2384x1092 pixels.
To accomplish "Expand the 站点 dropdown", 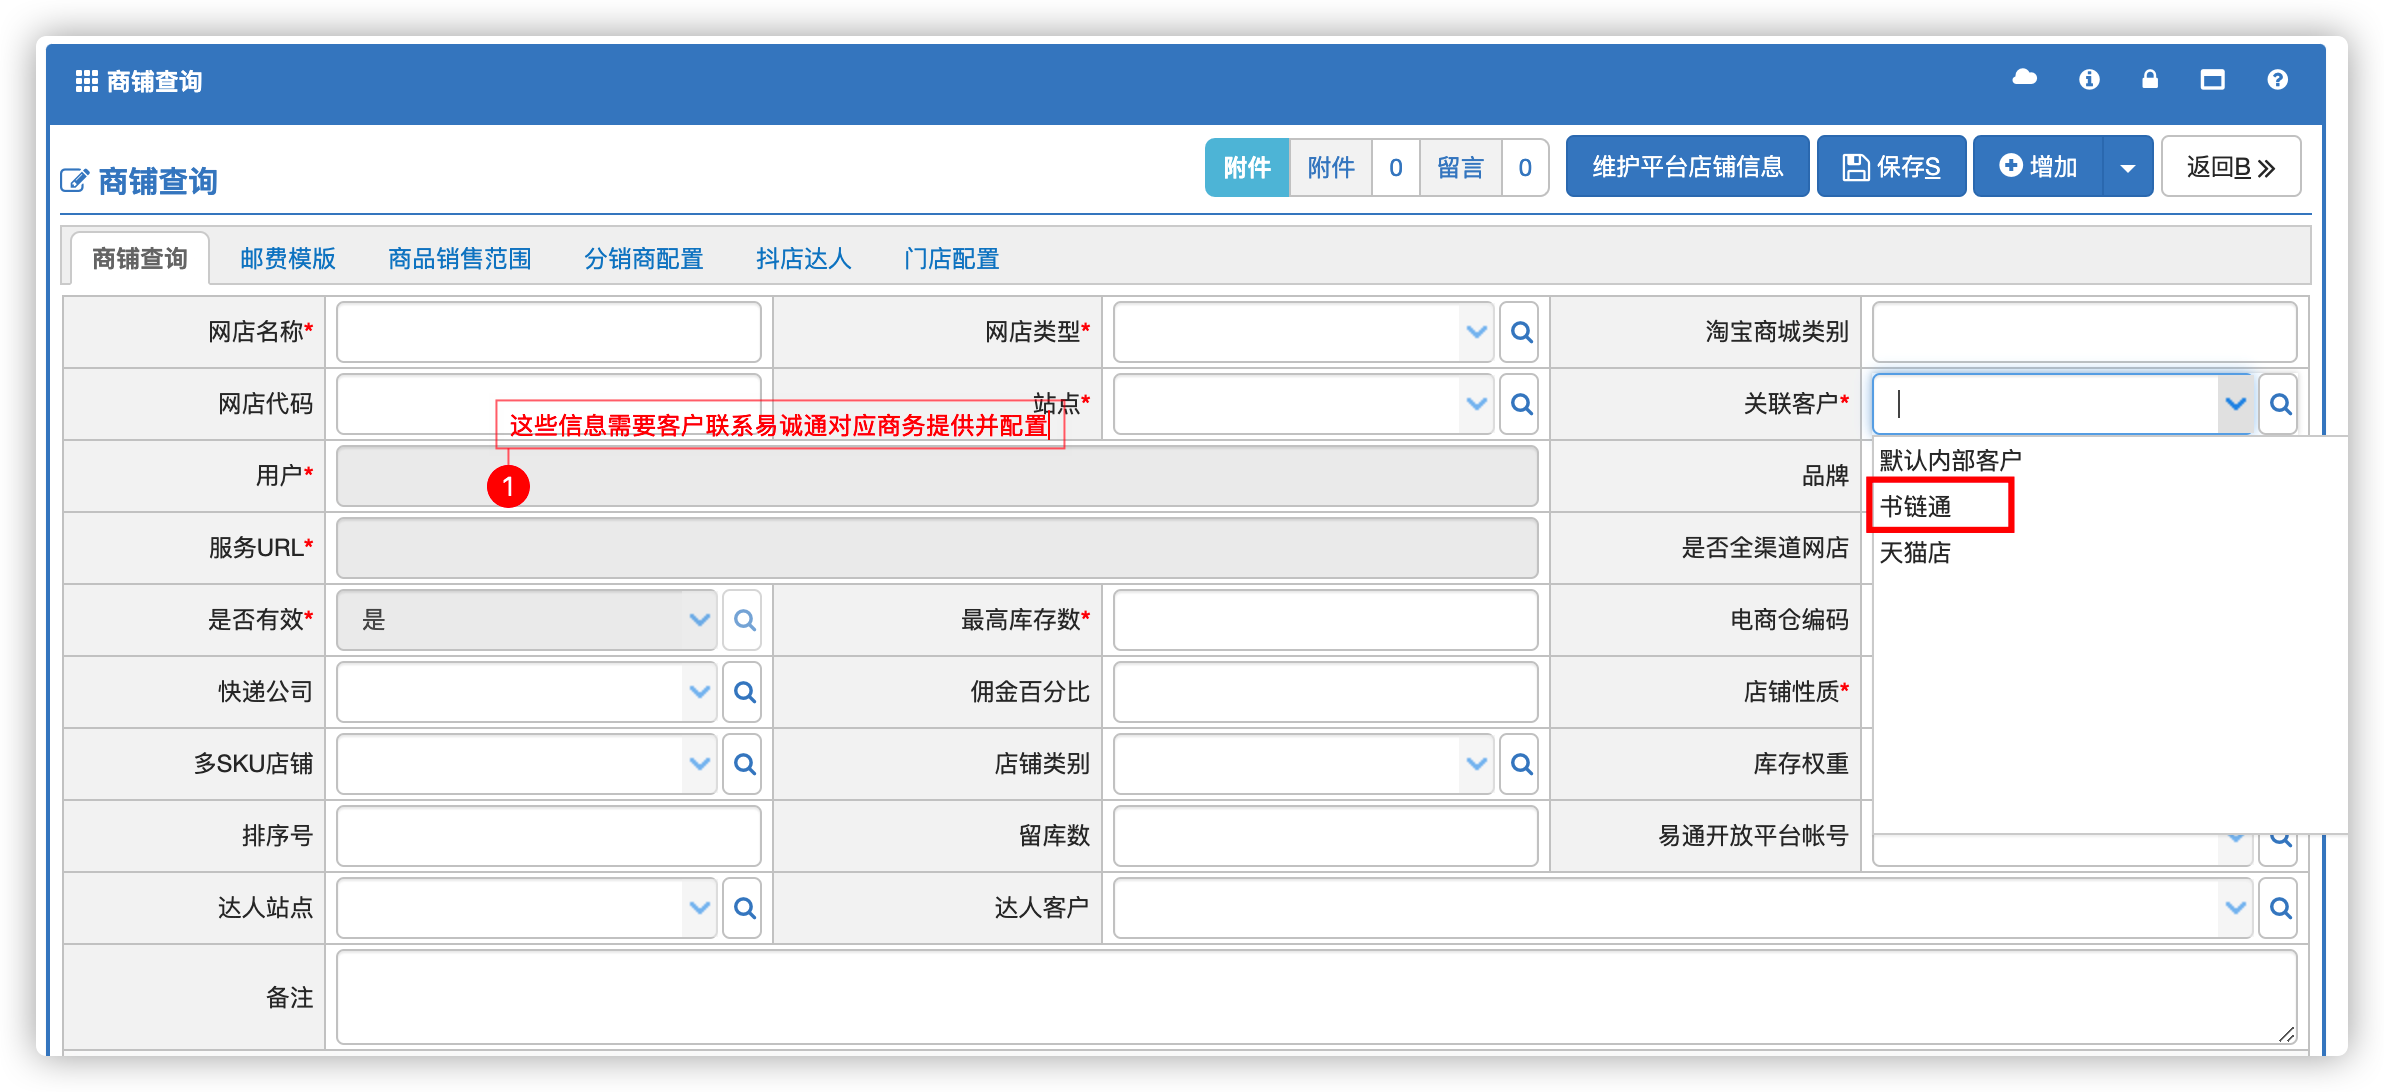I will [1476, 404].
